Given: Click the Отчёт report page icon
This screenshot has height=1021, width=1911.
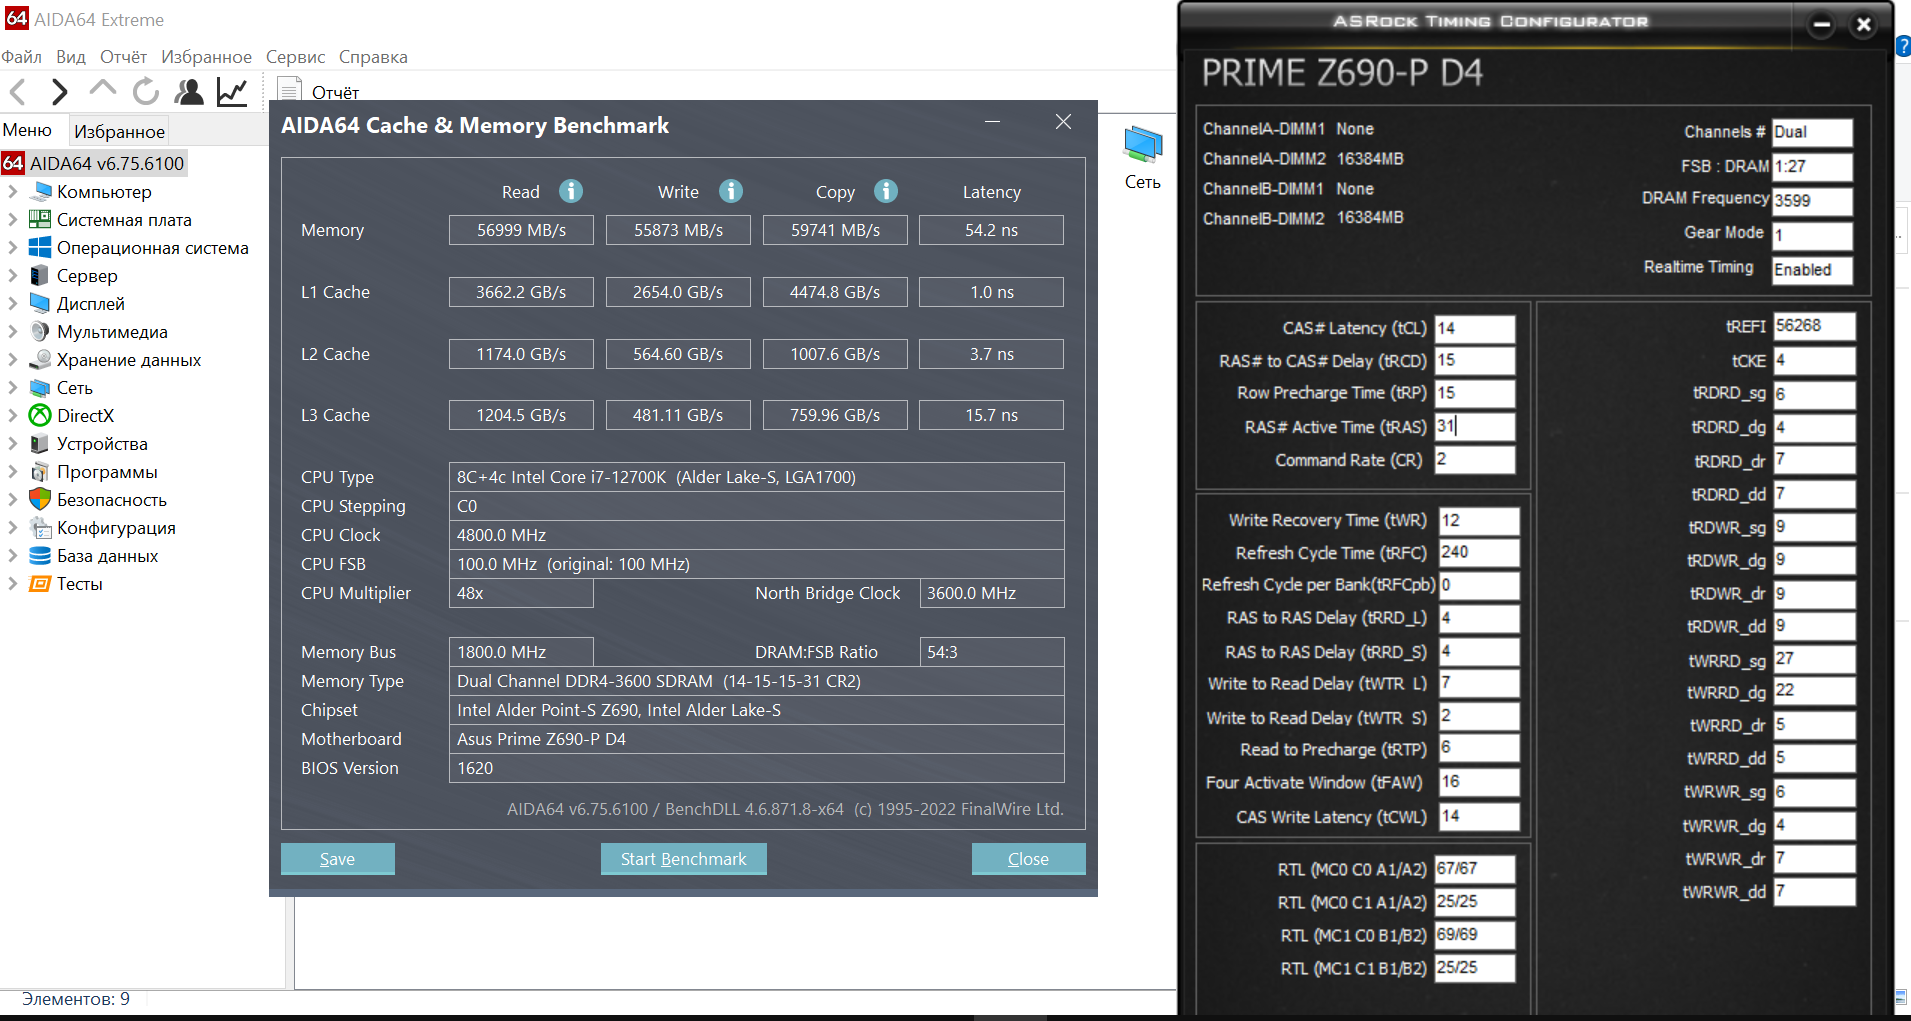Looking at the screenshot, I should point(289,89).
